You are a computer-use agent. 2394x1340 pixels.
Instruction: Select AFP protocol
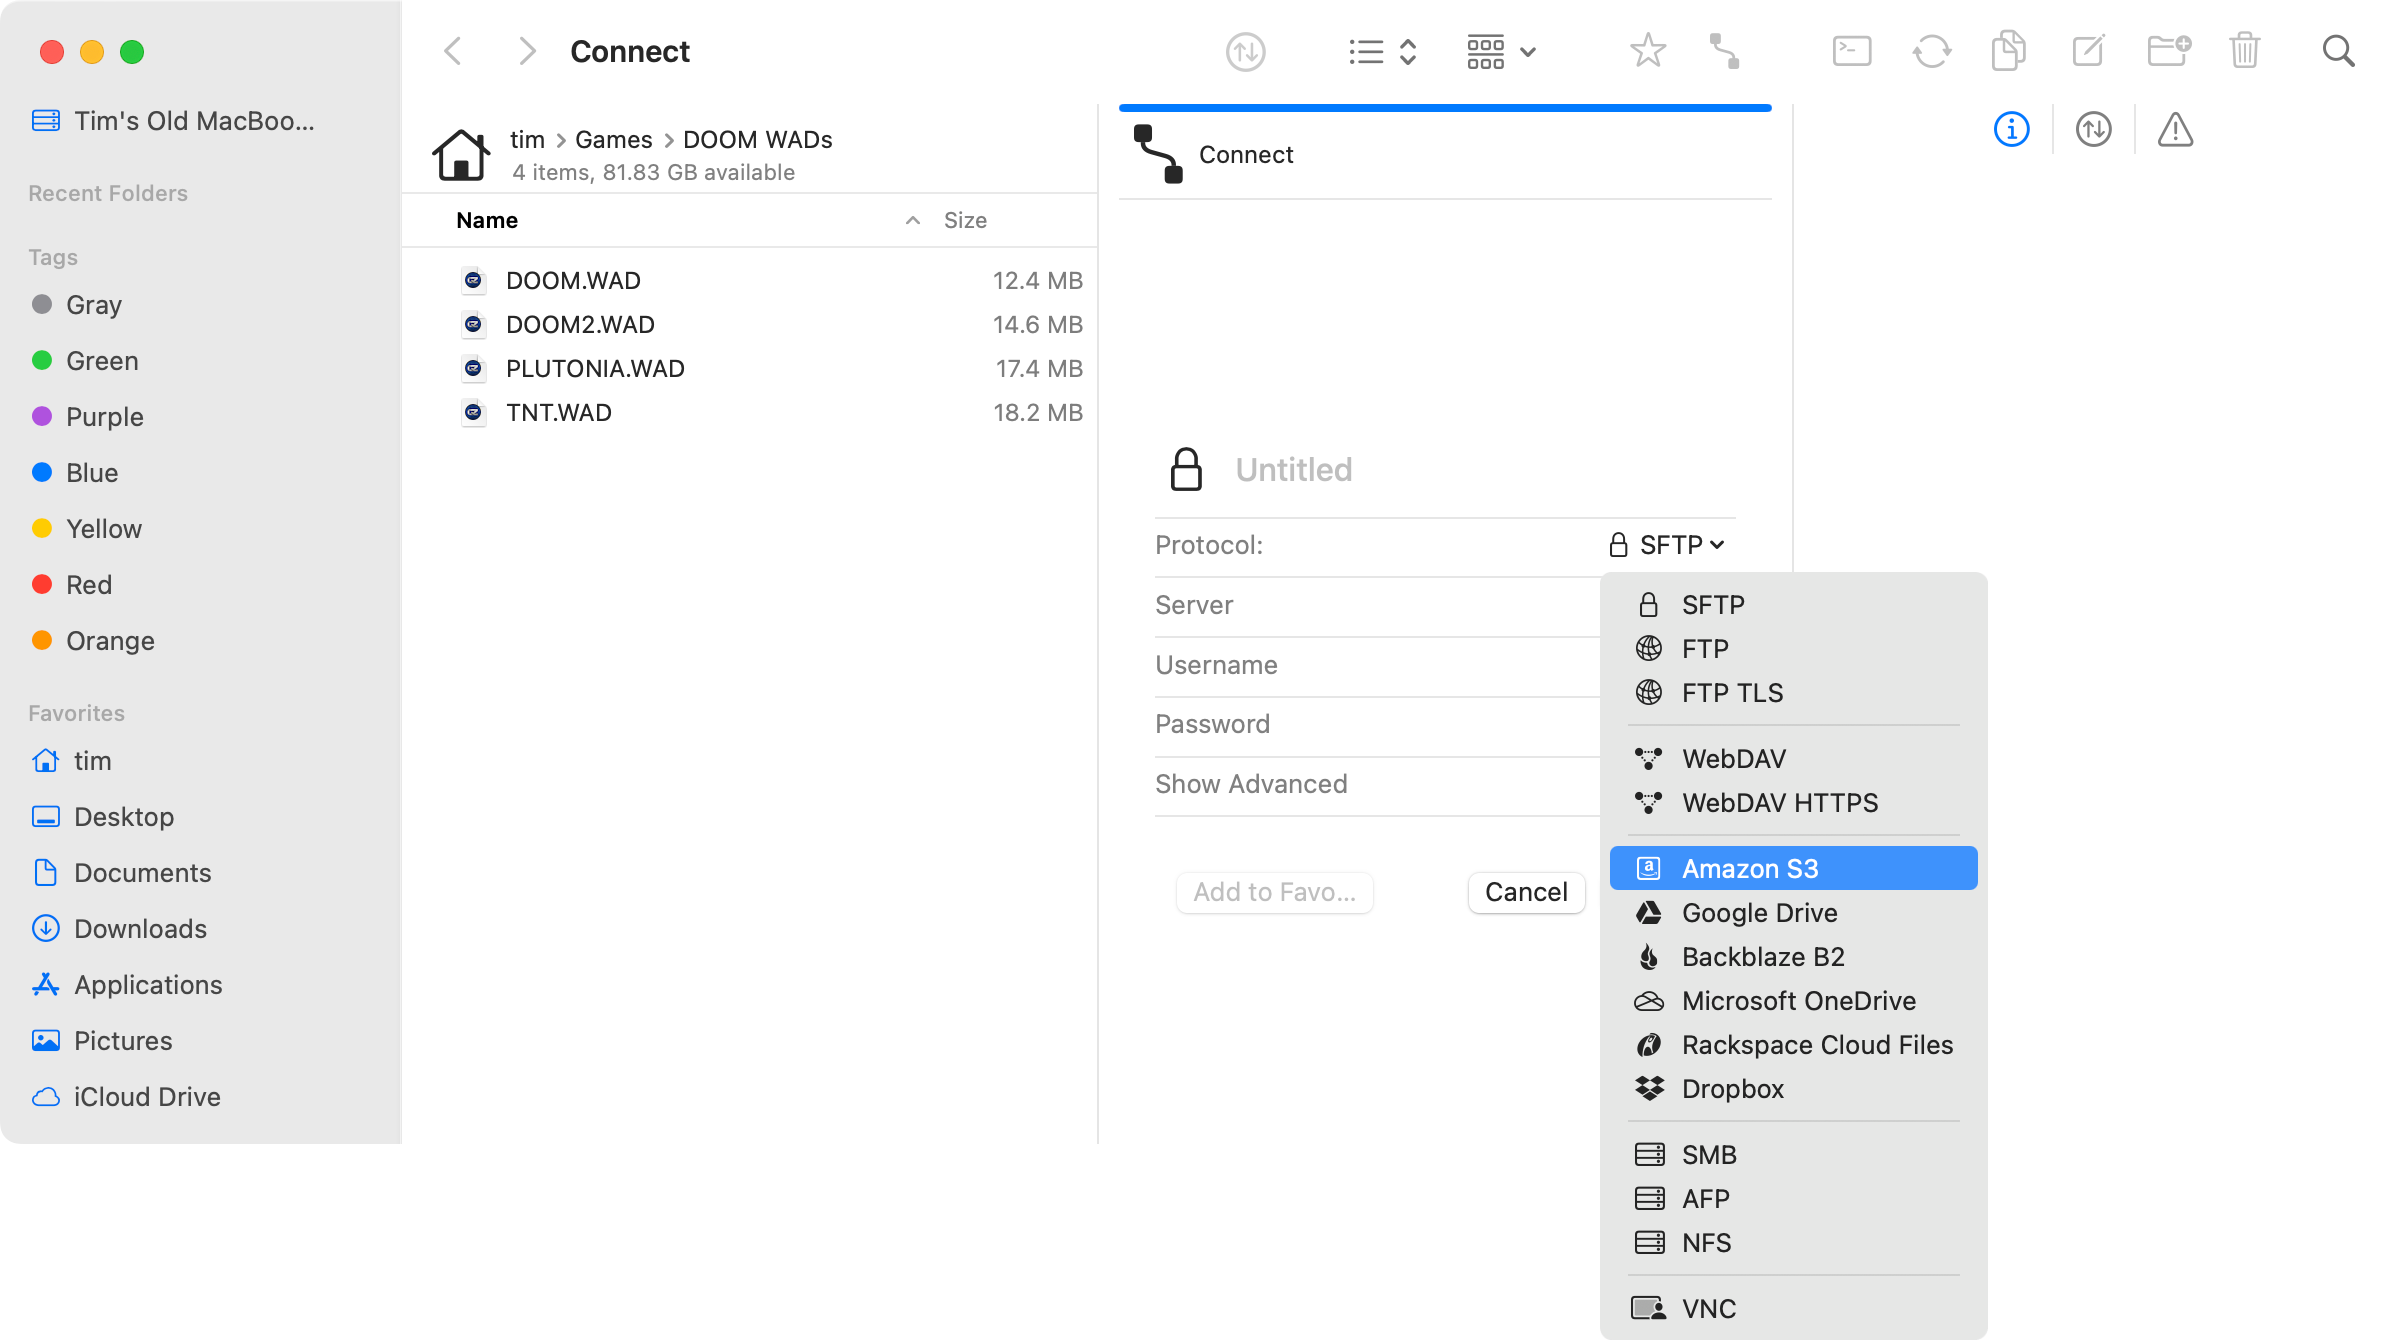click(x=1793, y=1198)
